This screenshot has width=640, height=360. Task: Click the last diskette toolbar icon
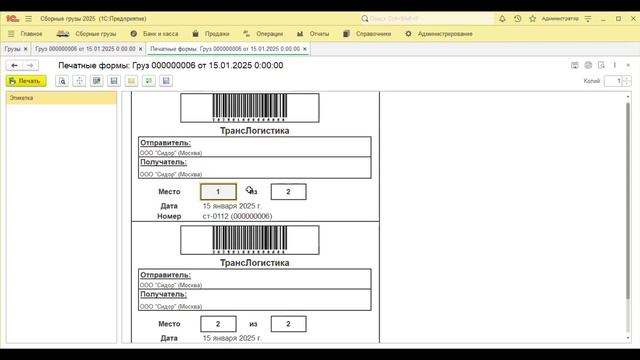click(x=166, y=81)
